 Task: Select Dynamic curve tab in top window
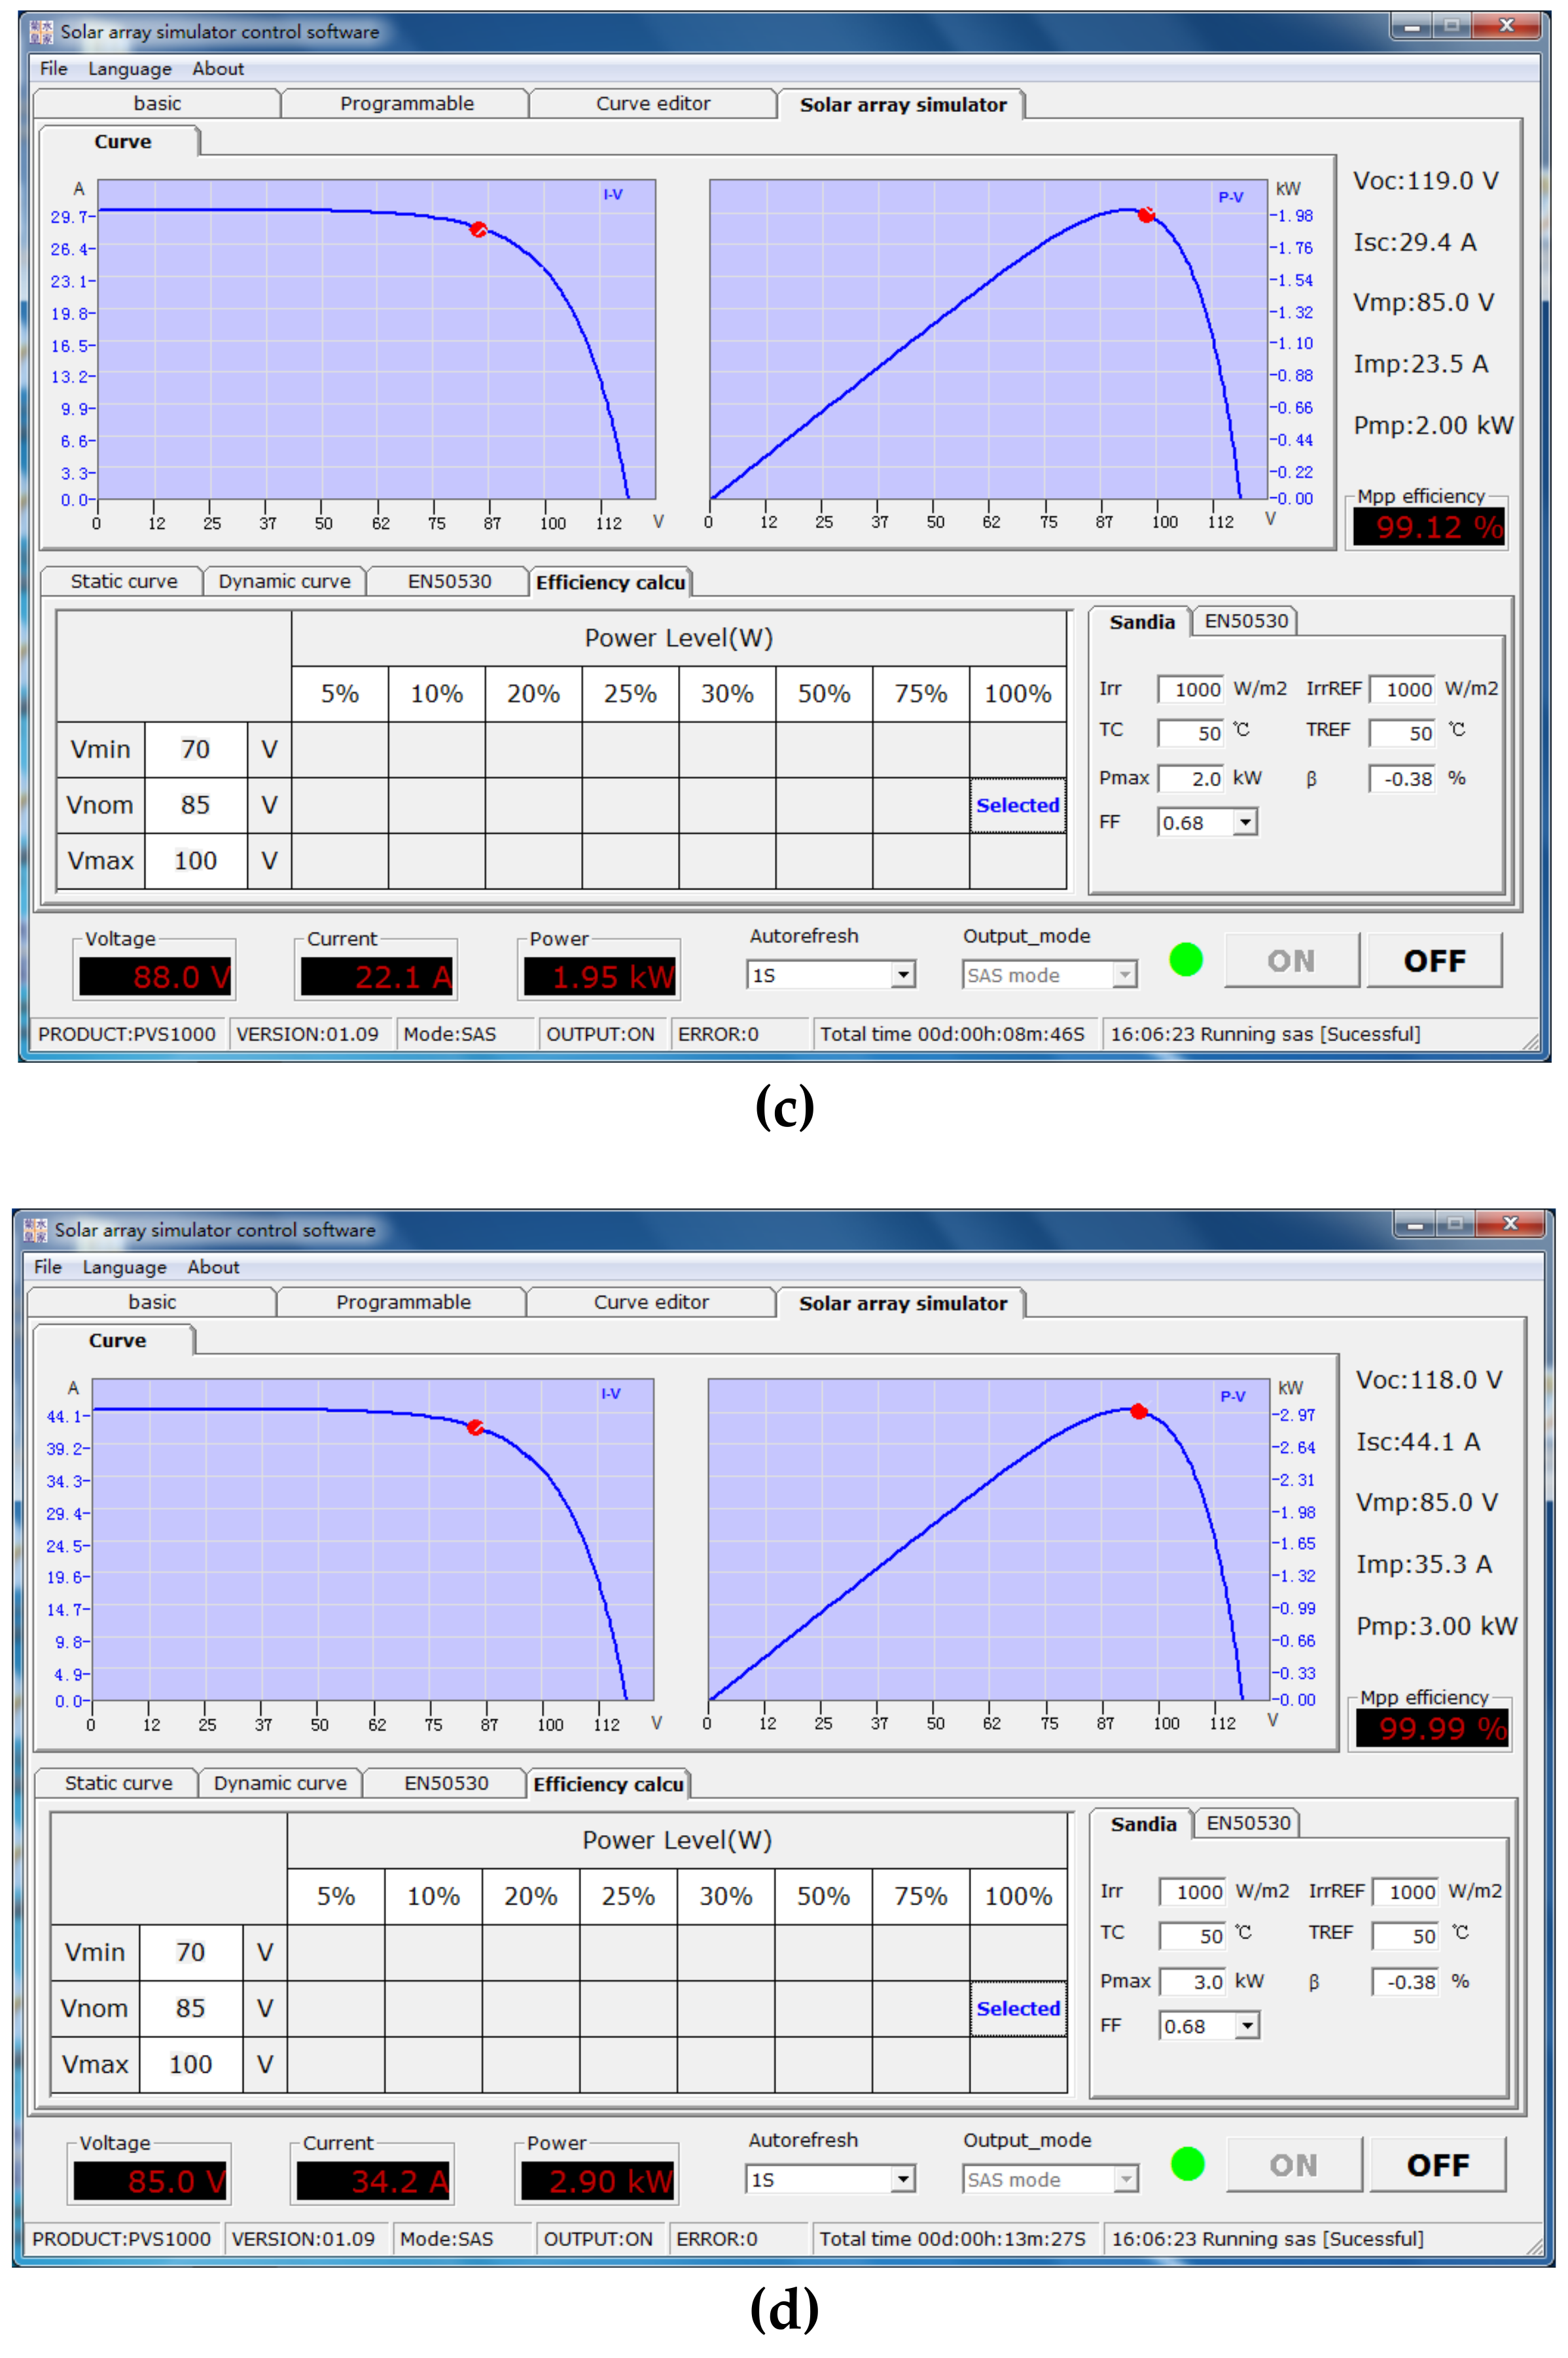tap(284, 581)
